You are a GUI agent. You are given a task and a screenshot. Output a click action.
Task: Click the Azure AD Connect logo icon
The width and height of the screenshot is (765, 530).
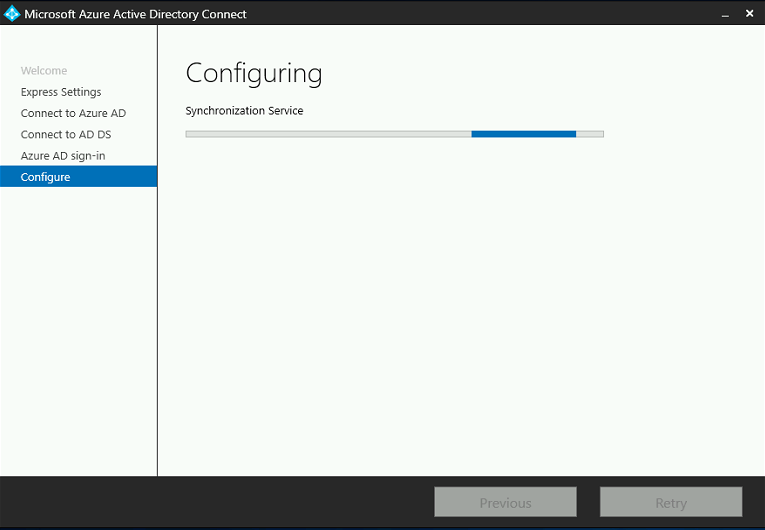(x=12, y=14)
